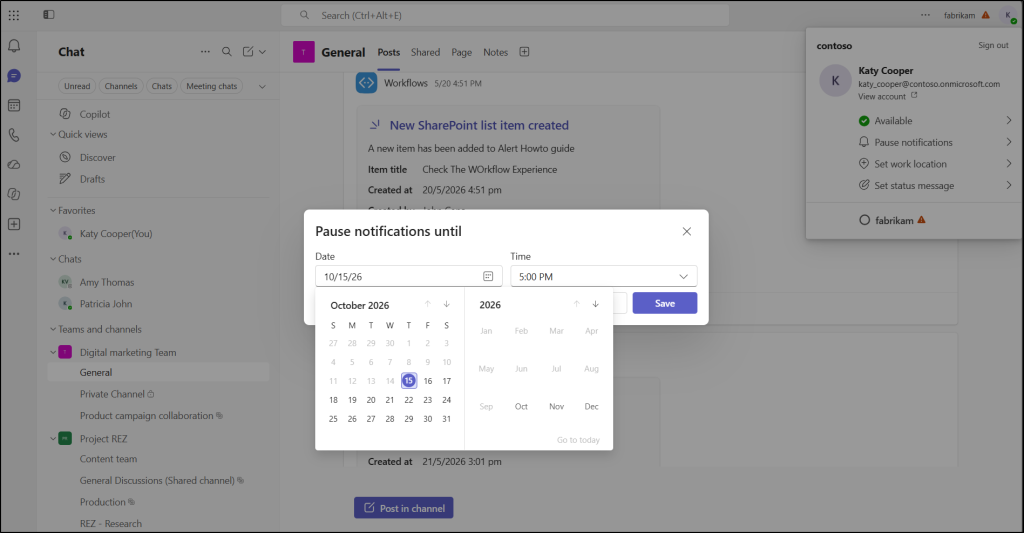This screenshot has width=1024, height=533.
Task: Open title bar settings and more ellipsis
Action: pos(925,15)
